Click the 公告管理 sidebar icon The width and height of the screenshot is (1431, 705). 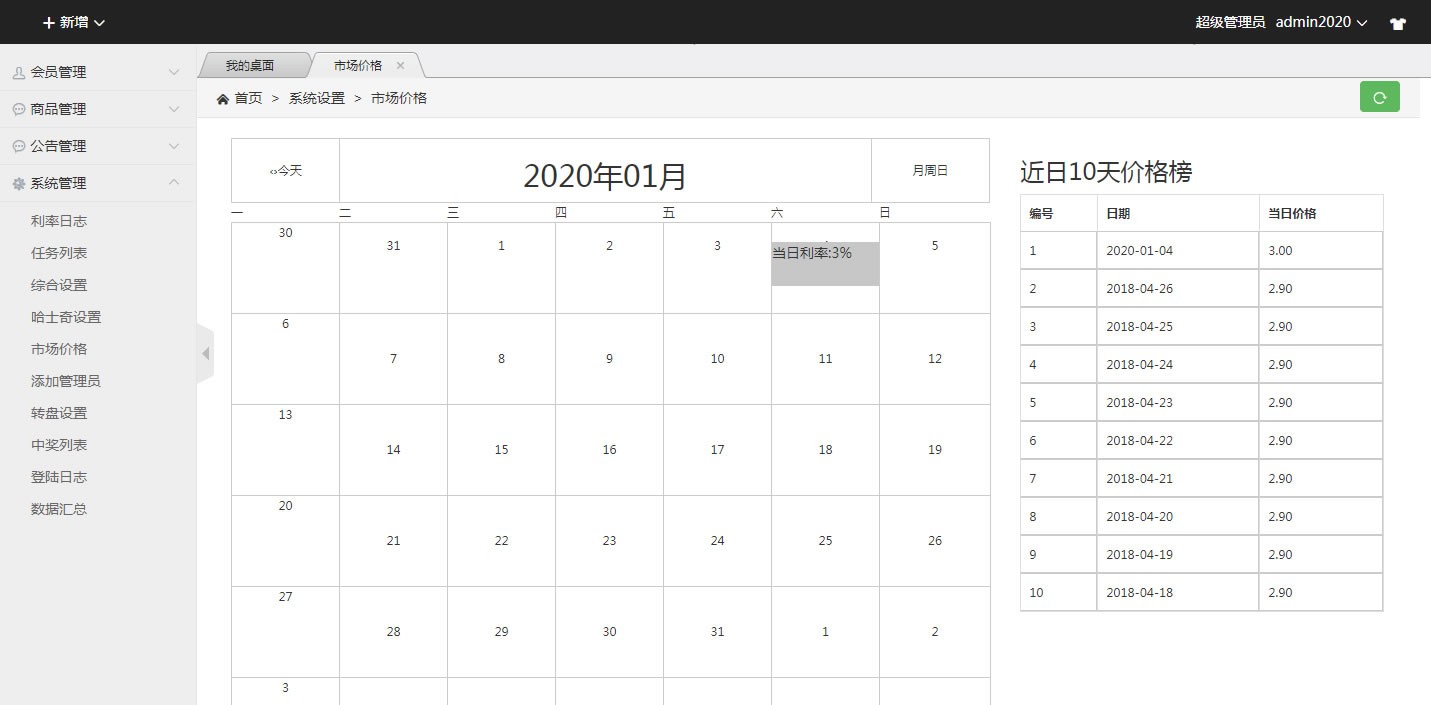click(18, 147)
